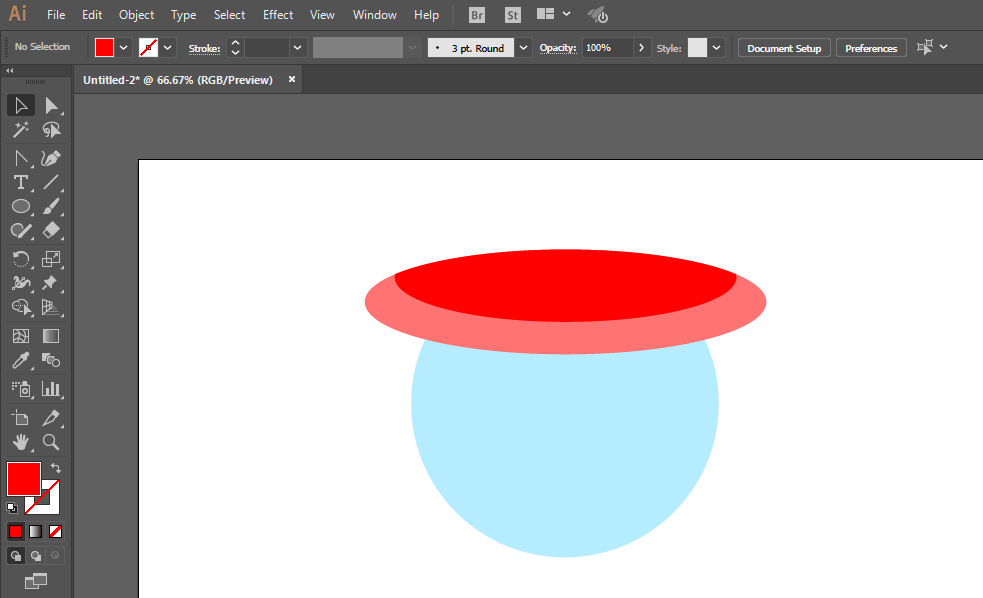Viewport: 983px width, 598px height.
Task: Open the align options dropdown arrow
Action: (x=944, y=47)
